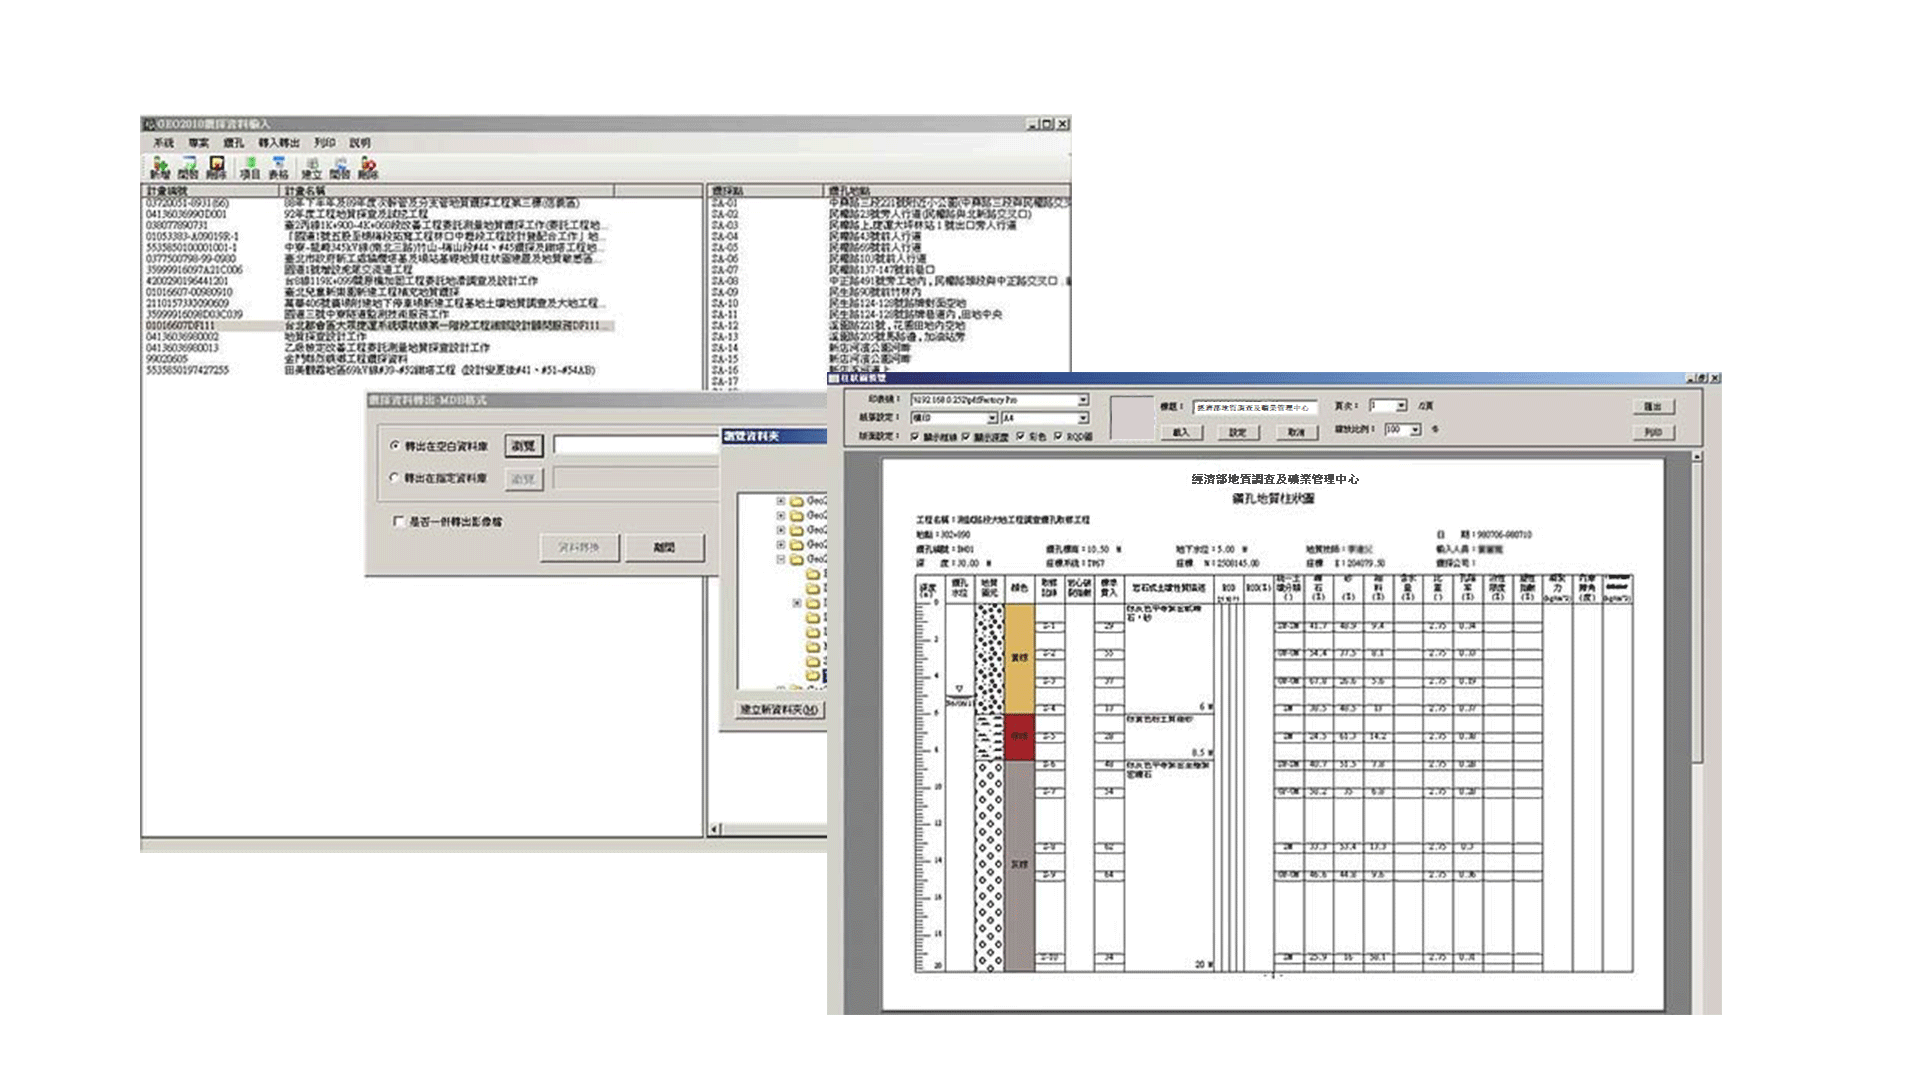Click the blank database path input field

click(x=636, y=446)
